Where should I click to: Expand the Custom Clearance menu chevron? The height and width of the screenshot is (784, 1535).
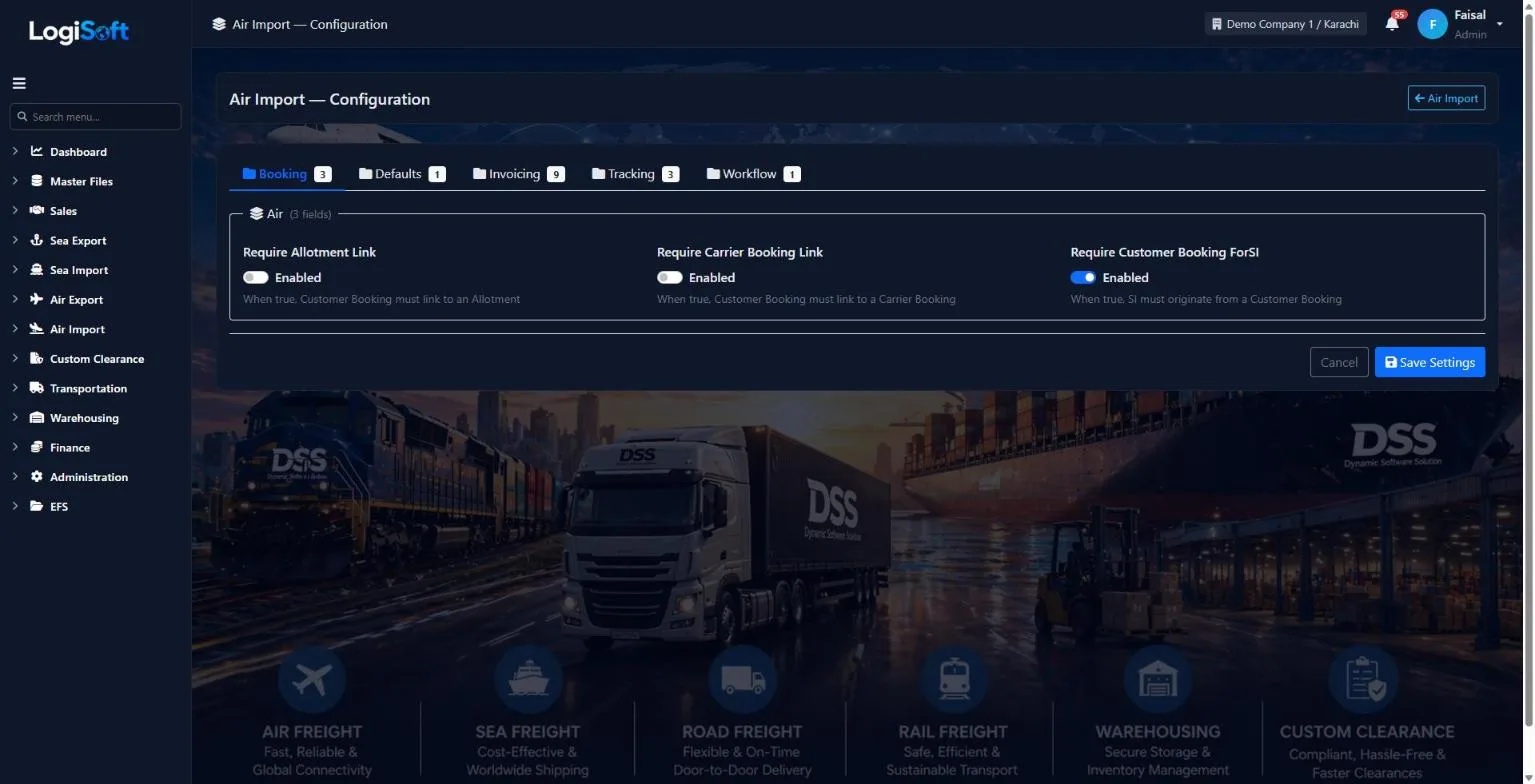point(15,358)
